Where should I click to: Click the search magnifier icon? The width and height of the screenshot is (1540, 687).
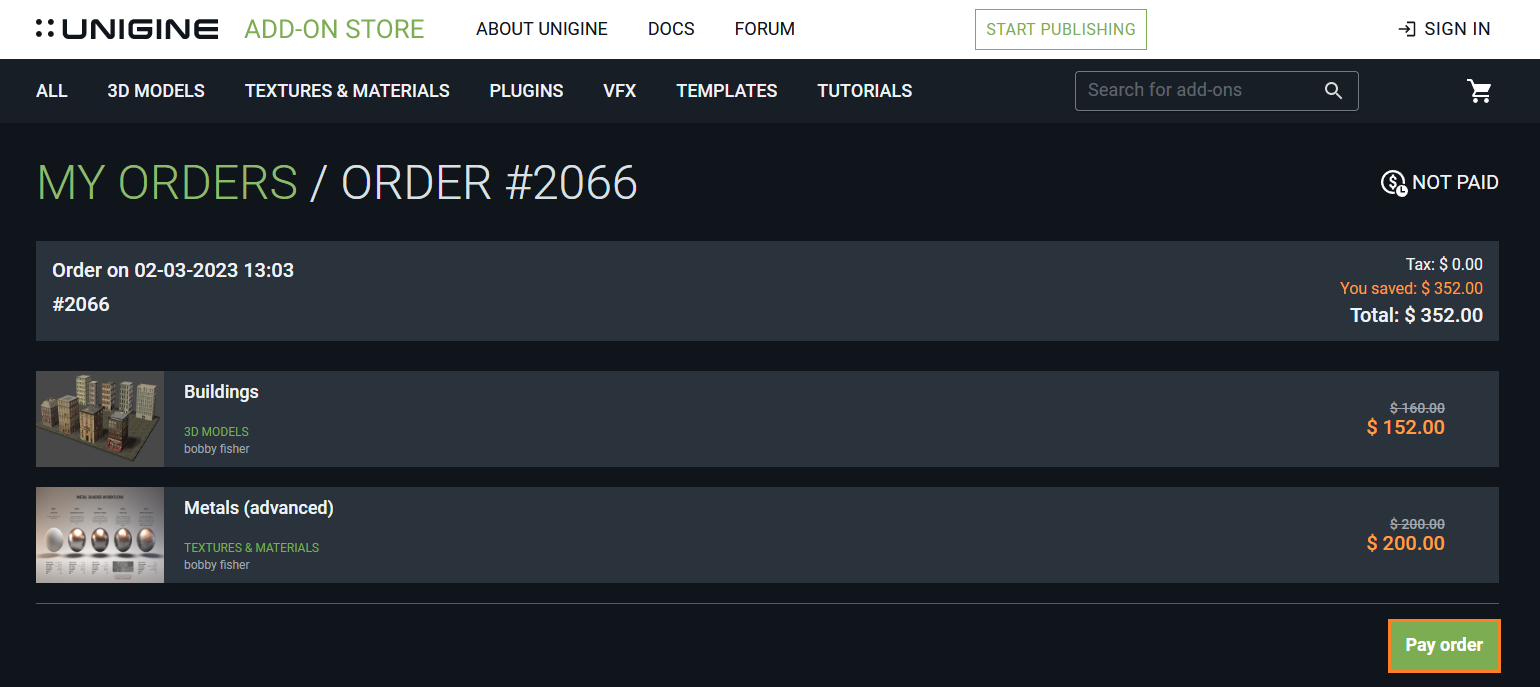[x=1333, y=90]
